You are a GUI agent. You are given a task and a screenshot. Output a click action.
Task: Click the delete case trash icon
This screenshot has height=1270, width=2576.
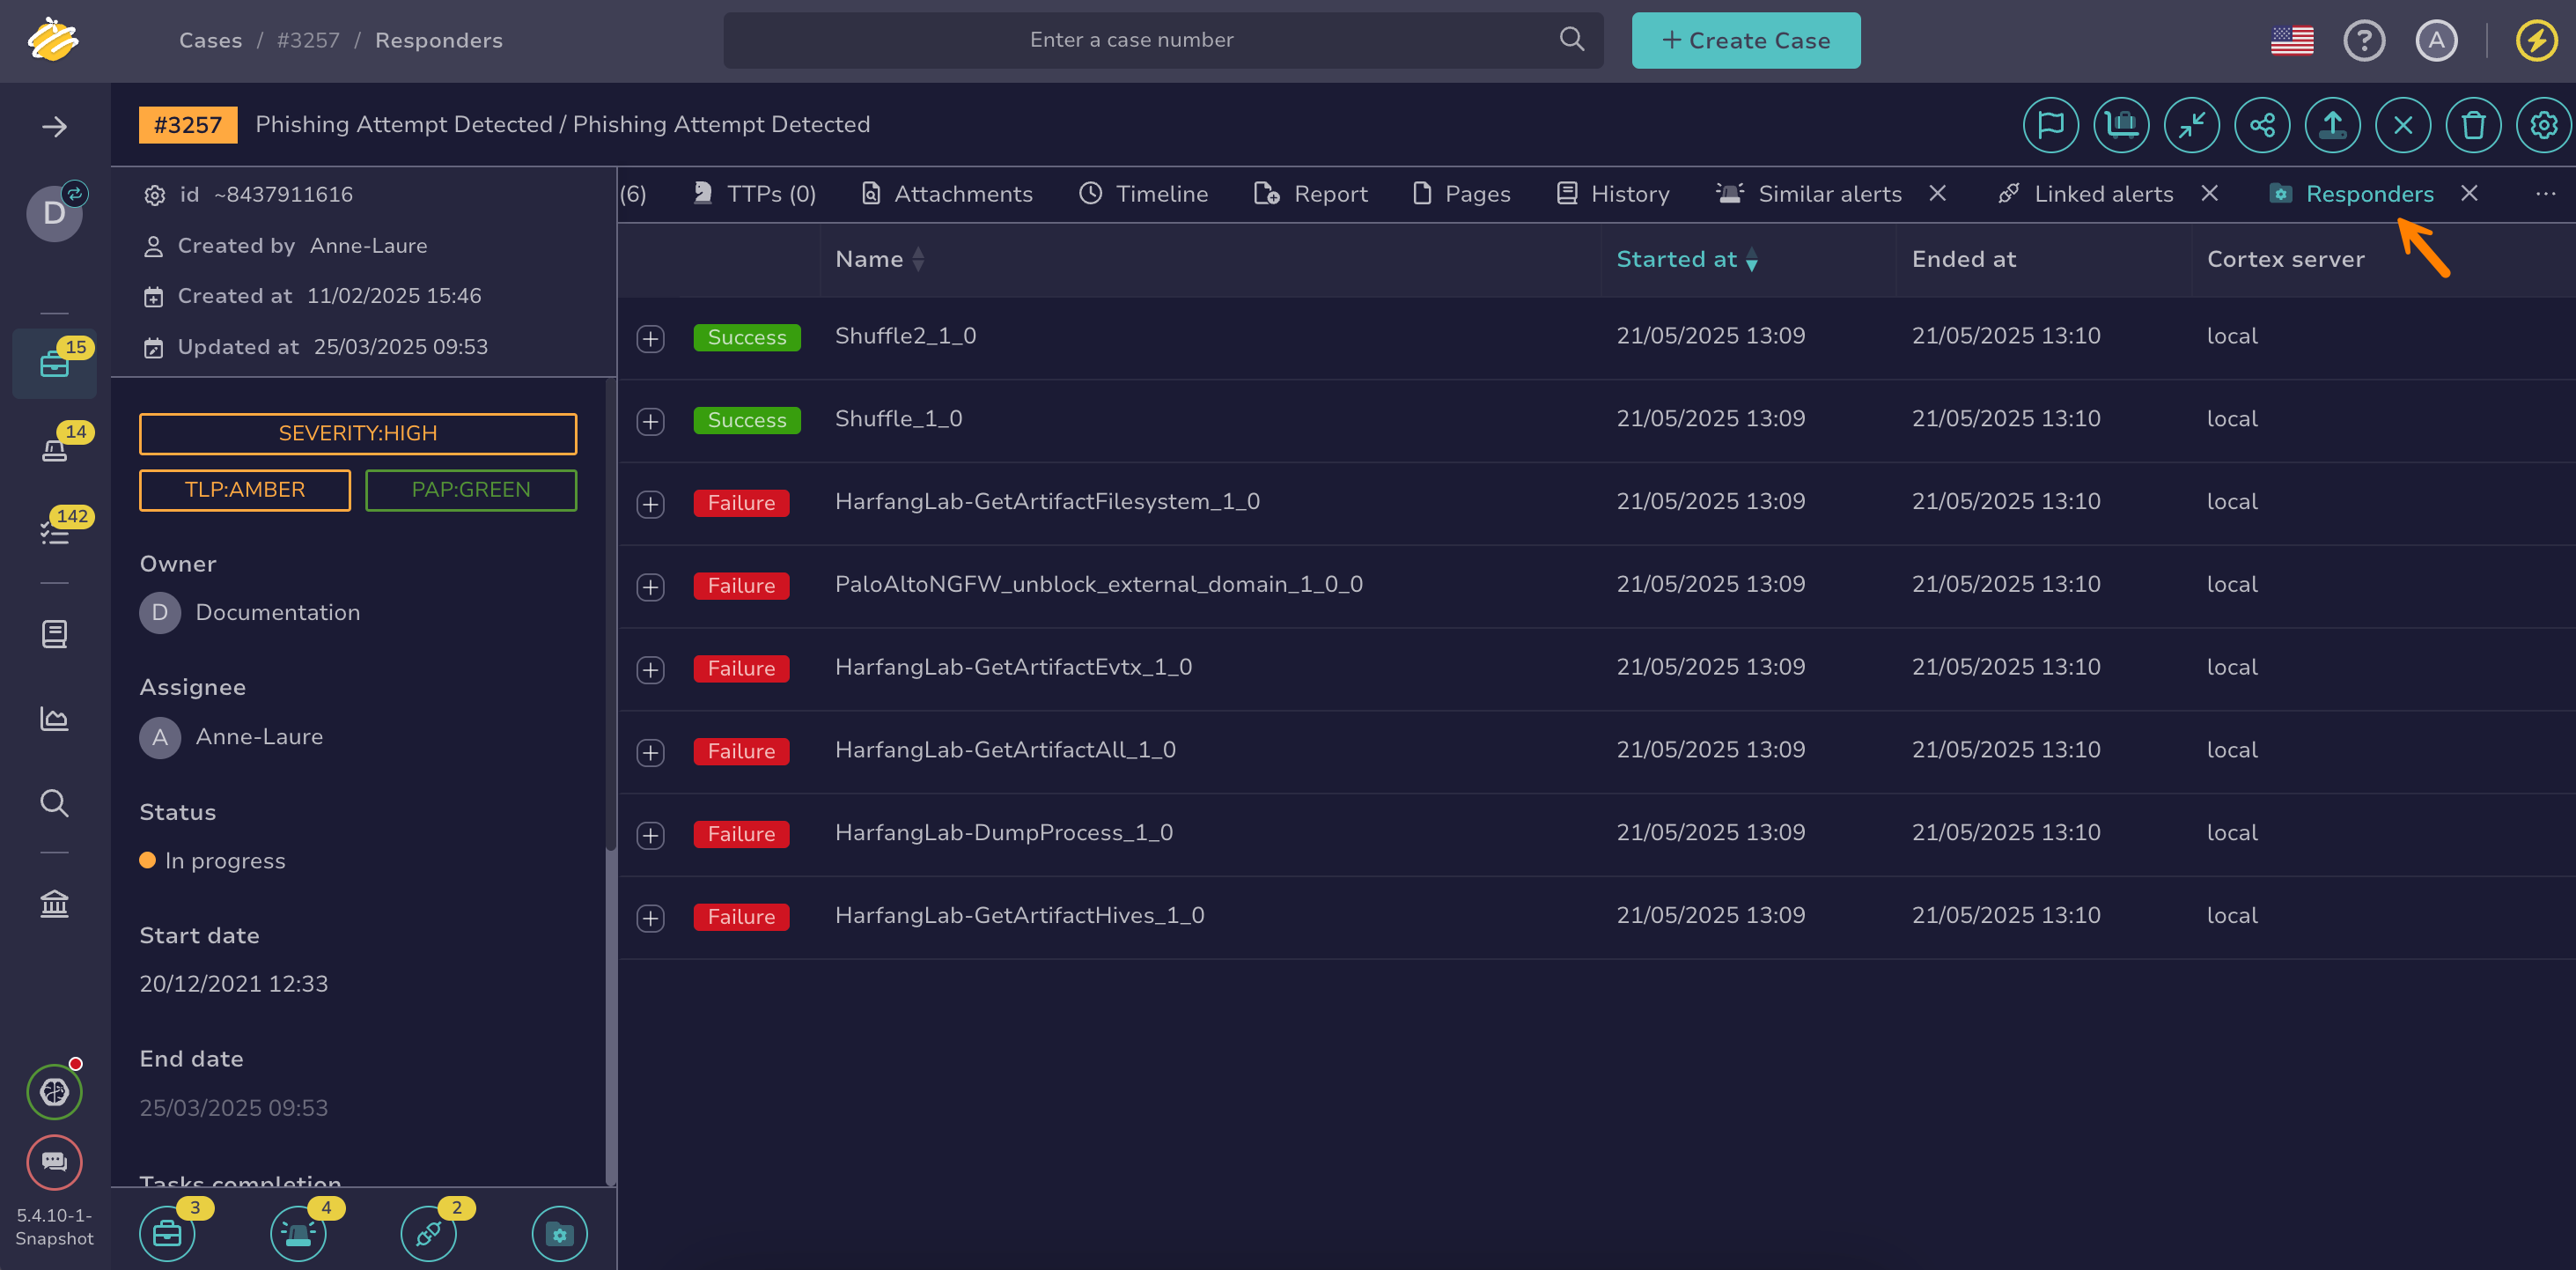point(2473,125)
